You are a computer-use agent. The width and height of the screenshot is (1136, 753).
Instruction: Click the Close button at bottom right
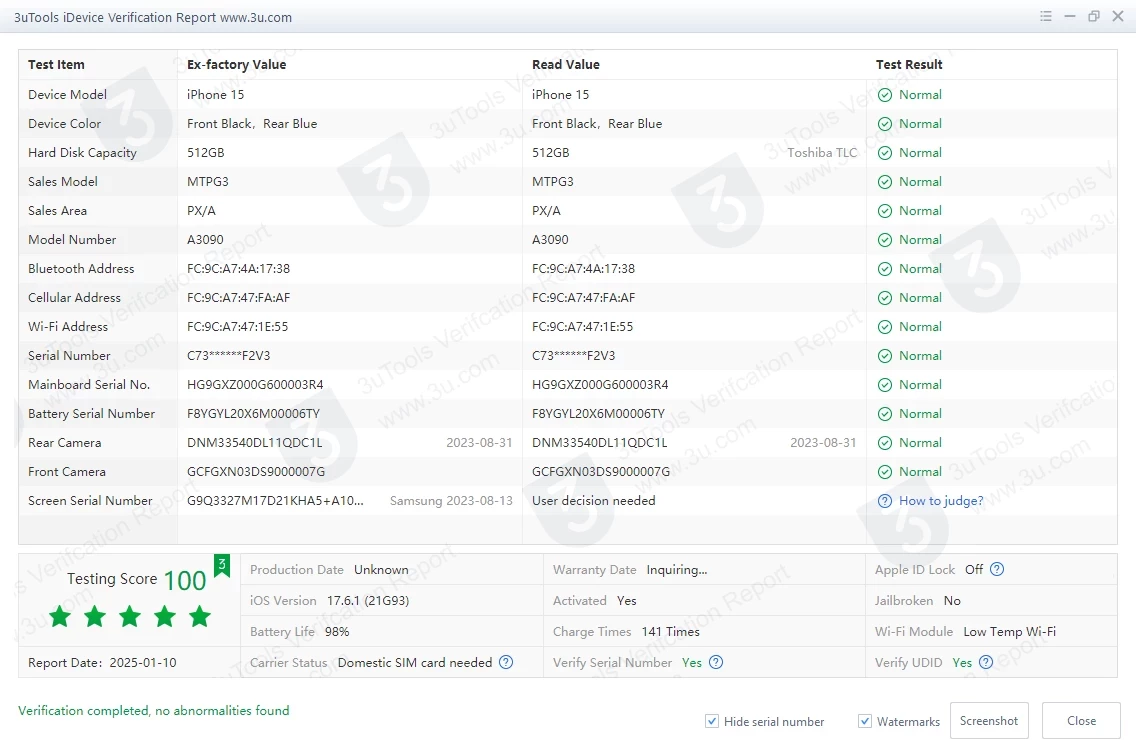tap(1081, 720)
